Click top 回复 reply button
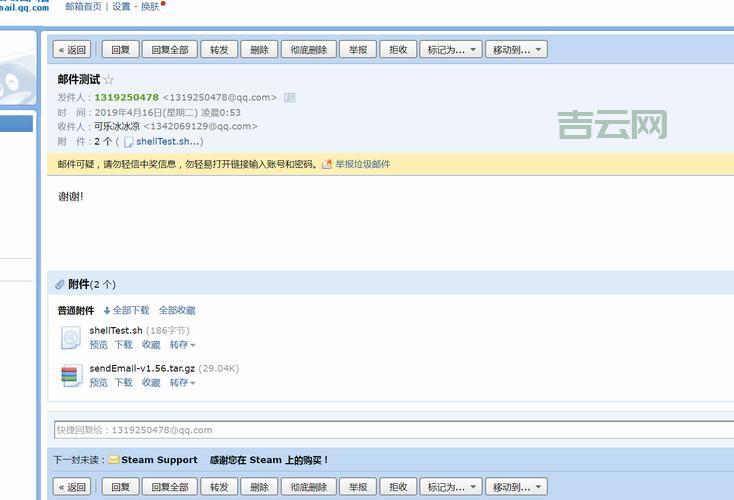 (120, 50)
